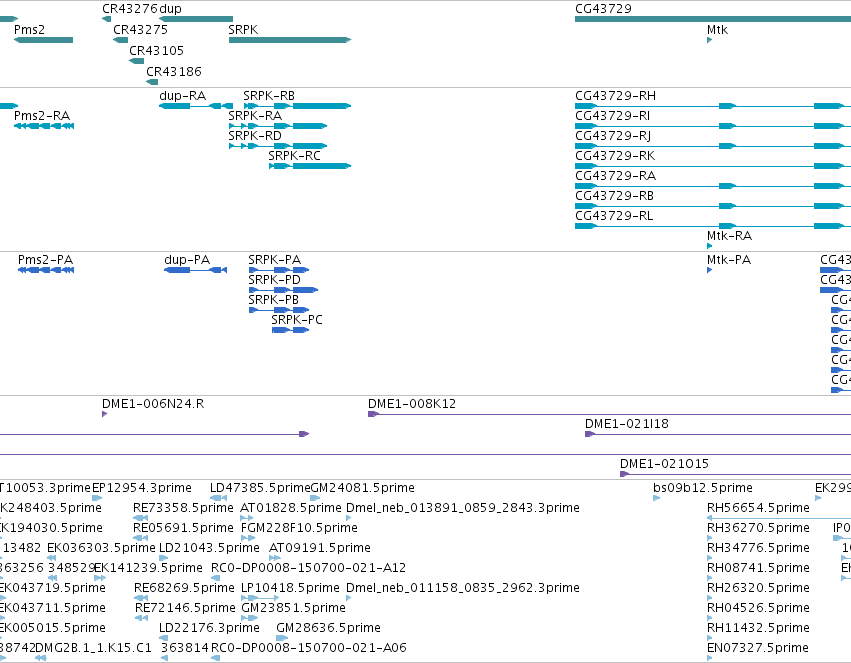Viewport: 851px width, 663px height.
Task: Select protein SRPK-PD
Action: click(283, 290)
